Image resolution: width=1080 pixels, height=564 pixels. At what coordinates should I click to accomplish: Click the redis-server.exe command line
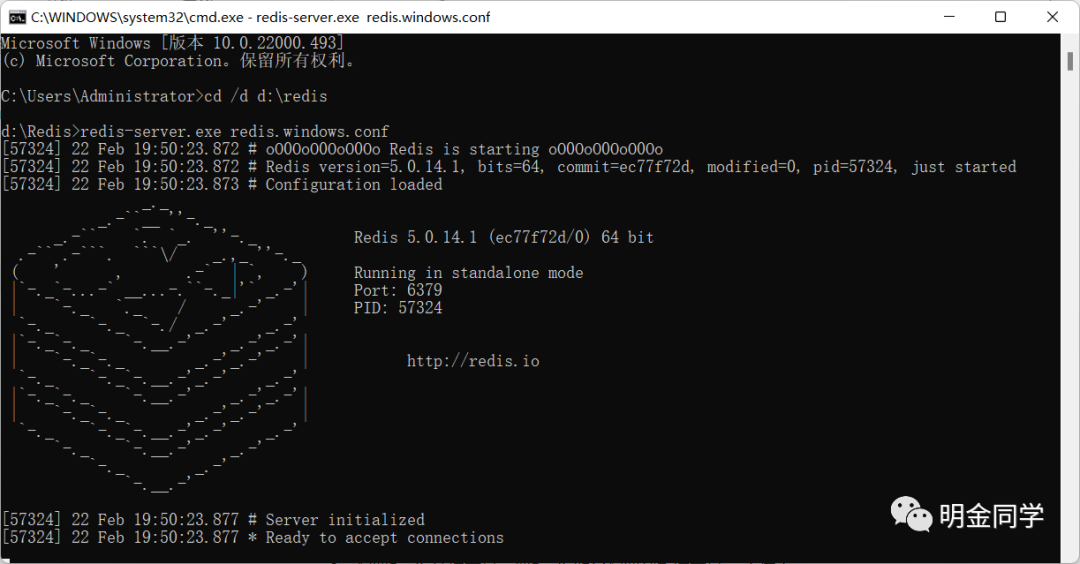pyautogui.click(x=234, y=132)
